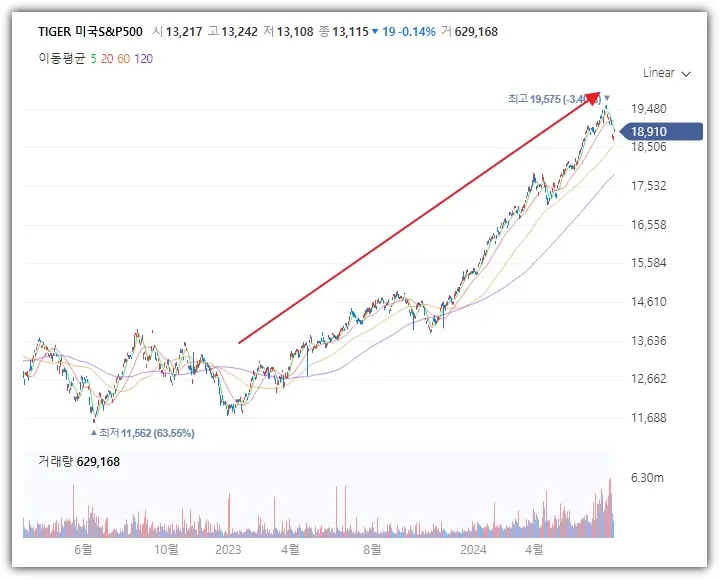Click the 6.30m volume axis label

click(x=648, y=478)
